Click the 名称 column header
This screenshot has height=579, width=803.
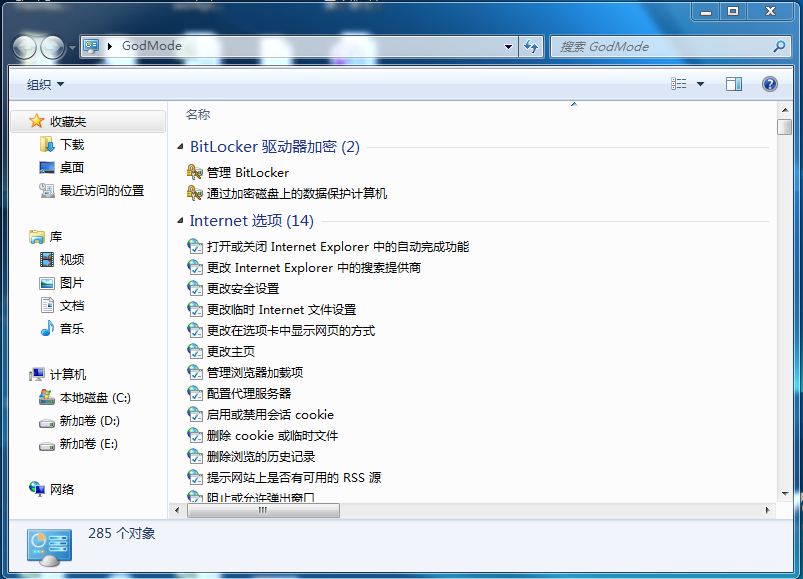[x=198, y=115]
